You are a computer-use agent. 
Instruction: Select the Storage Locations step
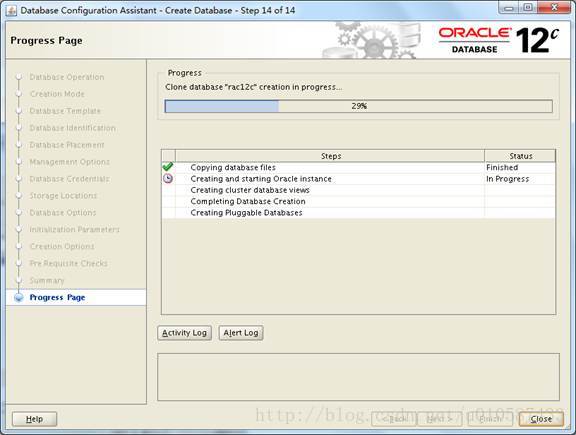pyautogui.click(x=63, y=195)
